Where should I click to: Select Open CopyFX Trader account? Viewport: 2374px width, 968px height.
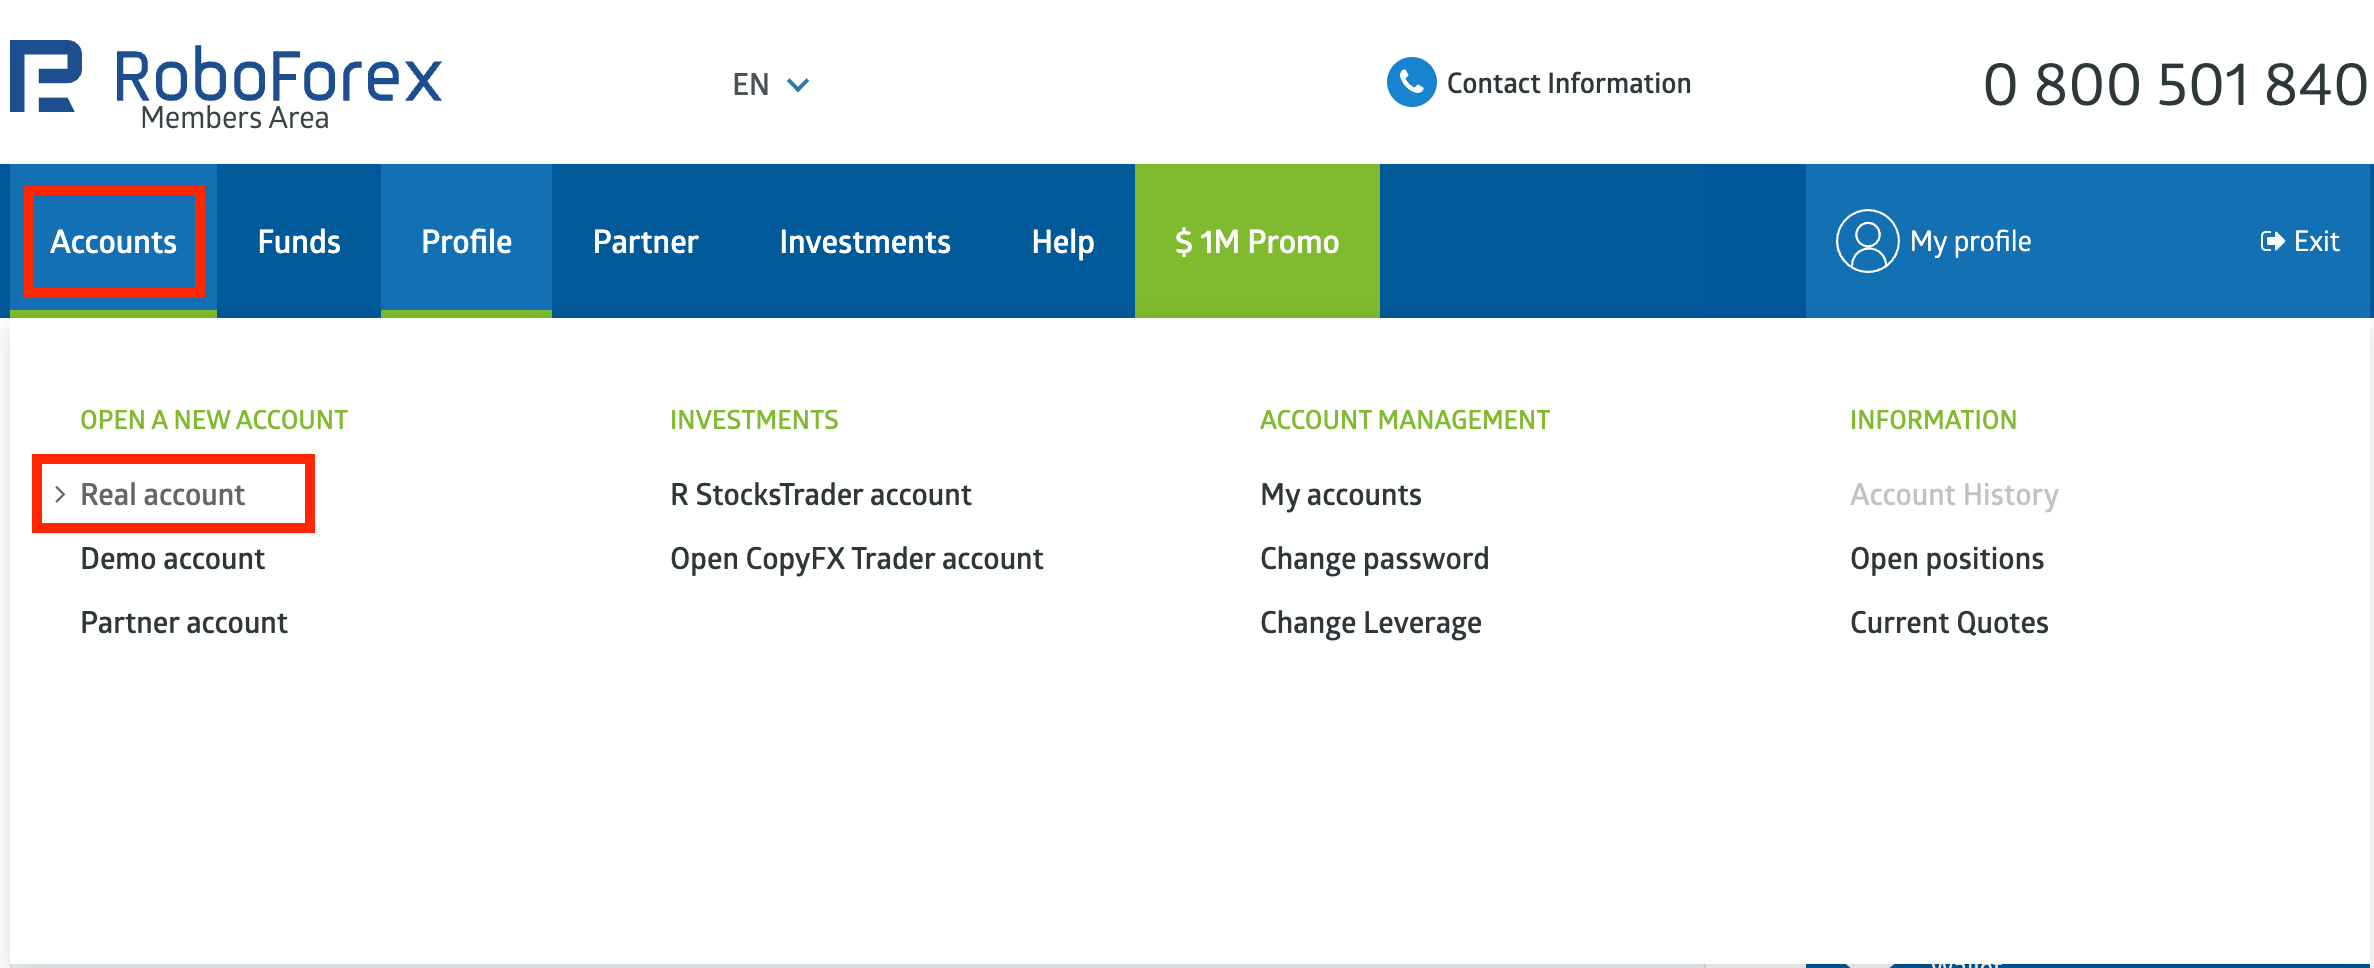[856, 558]
